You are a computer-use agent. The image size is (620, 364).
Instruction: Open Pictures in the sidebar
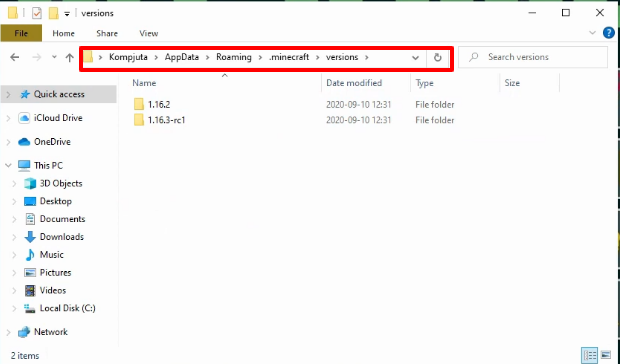tap(55, 273)
